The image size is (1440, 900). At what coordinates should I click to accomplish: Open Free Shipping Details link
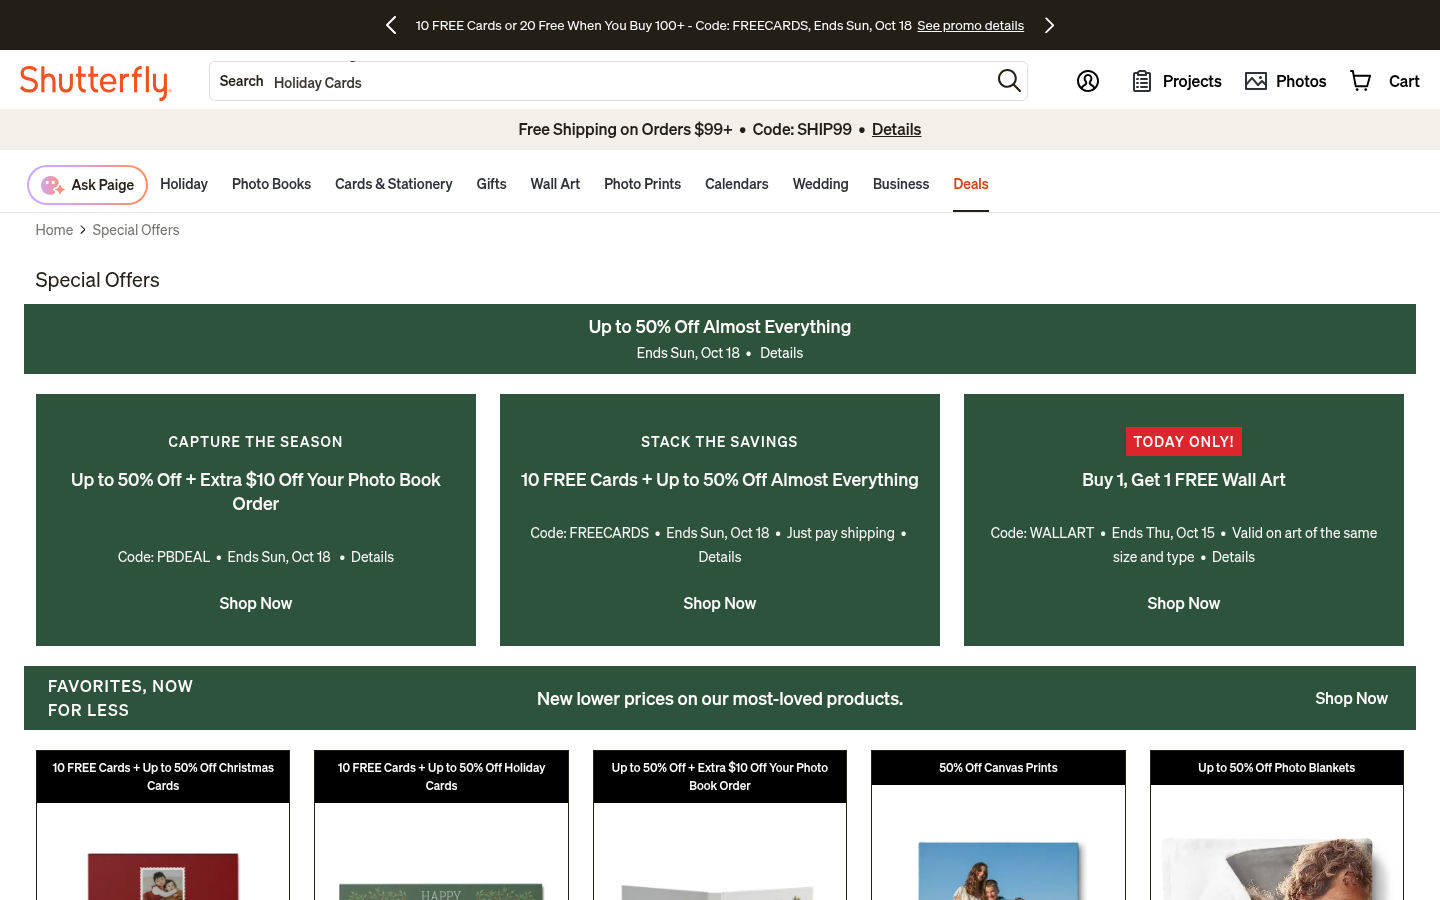coord(896,129)
